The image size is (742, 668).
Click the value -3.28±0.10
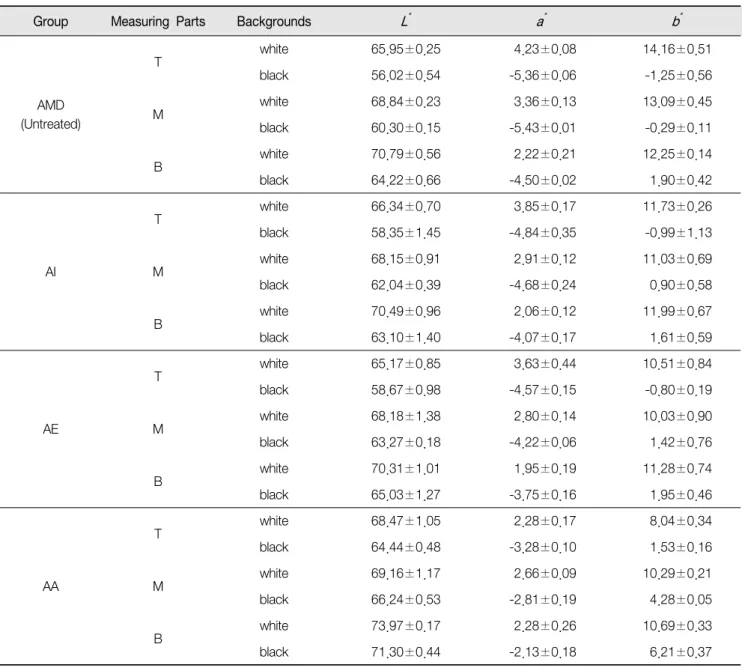tap(543, 547)
